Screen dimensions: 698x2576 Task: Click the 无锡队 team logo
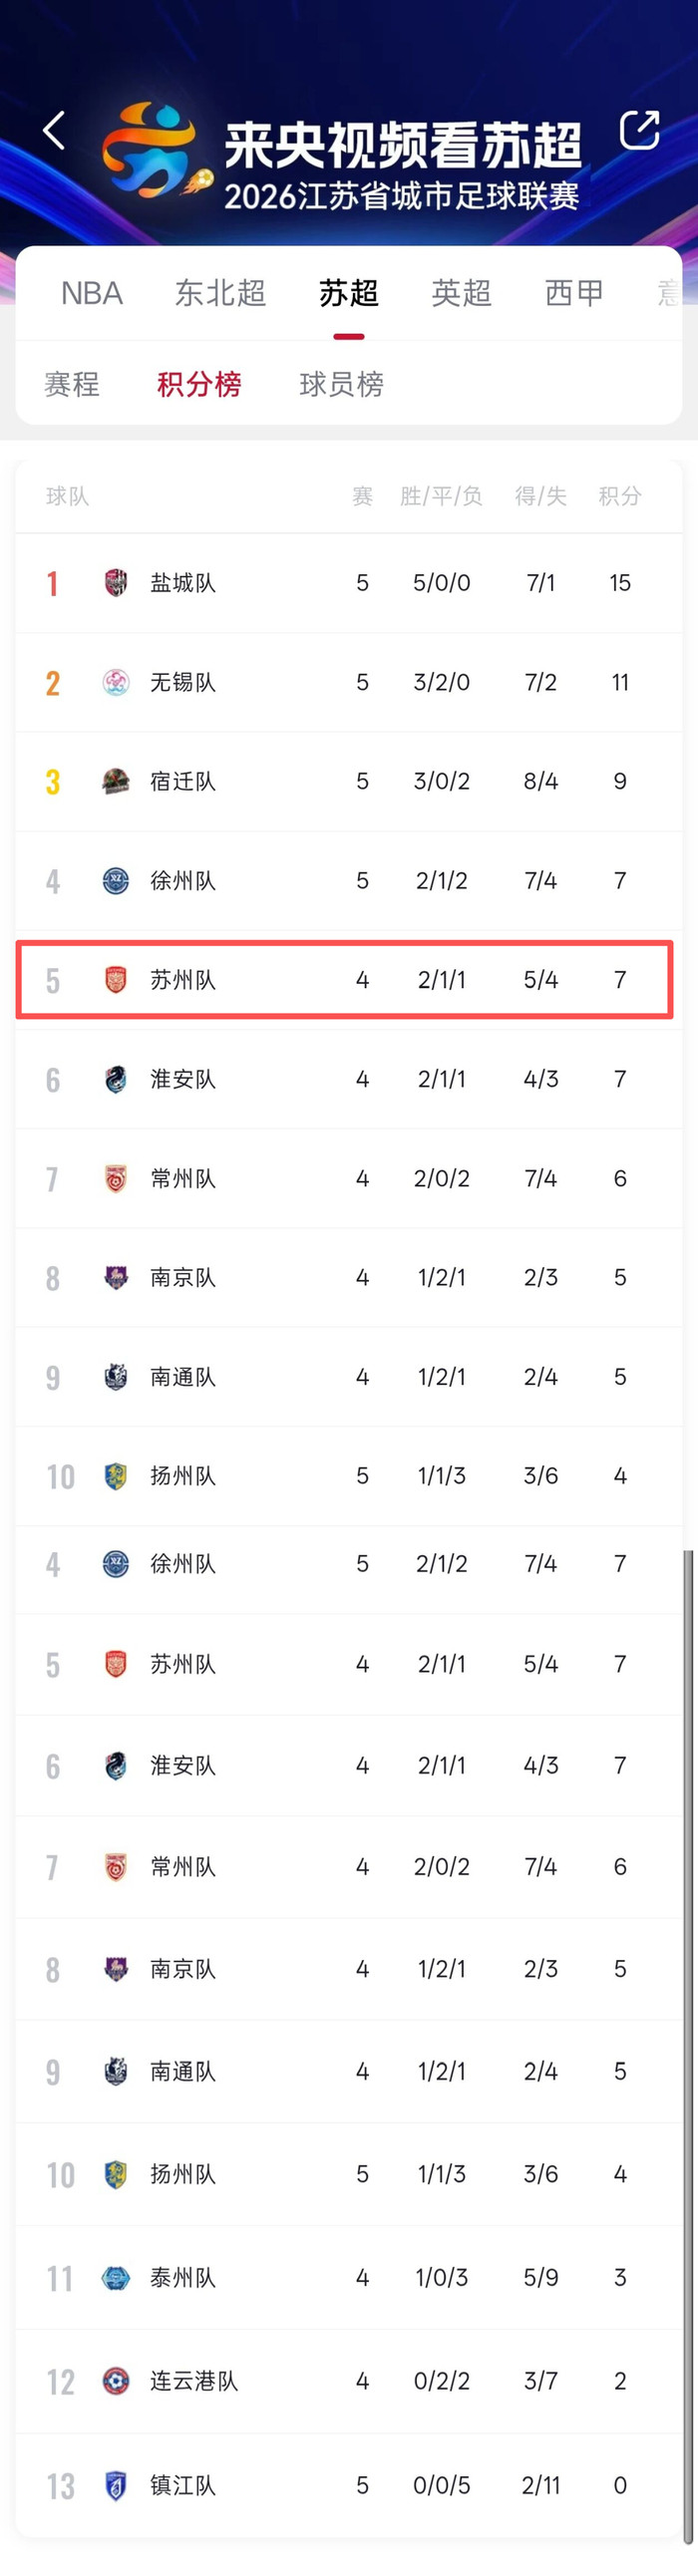(116, 682)
